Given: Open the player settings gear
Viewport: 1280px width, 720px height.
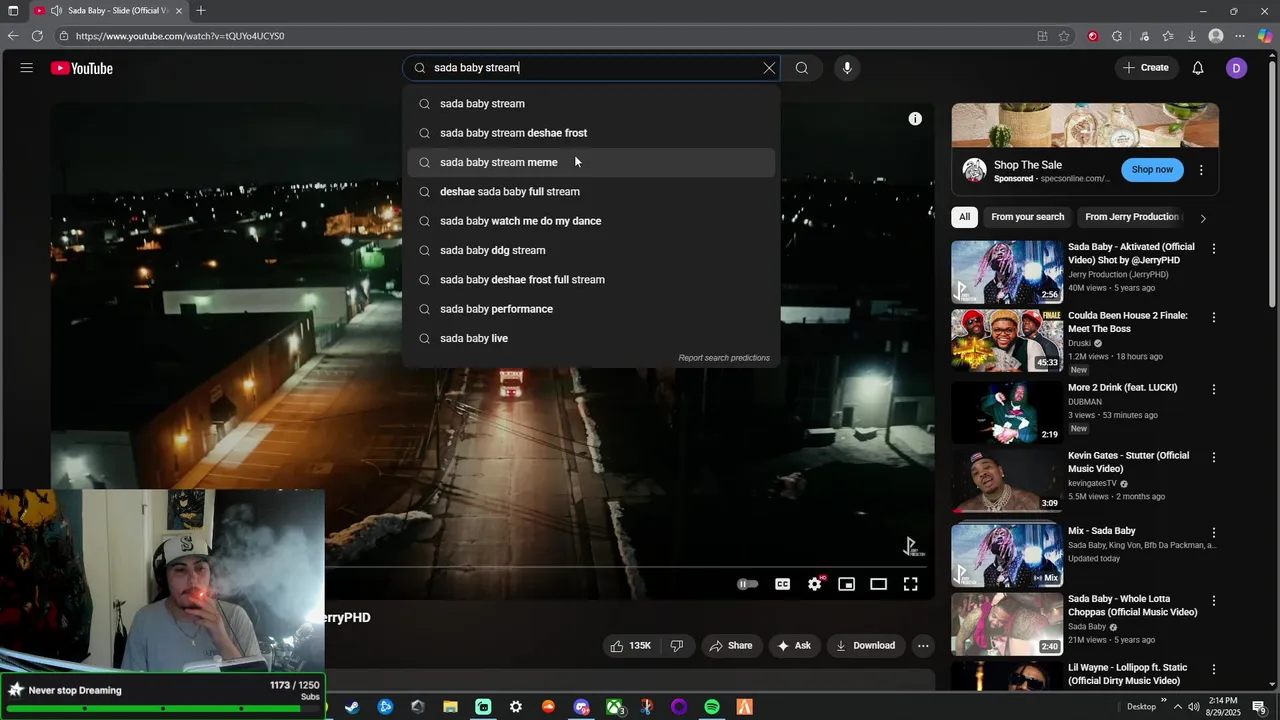Looking at the screenshot, I should coord(815,584).
